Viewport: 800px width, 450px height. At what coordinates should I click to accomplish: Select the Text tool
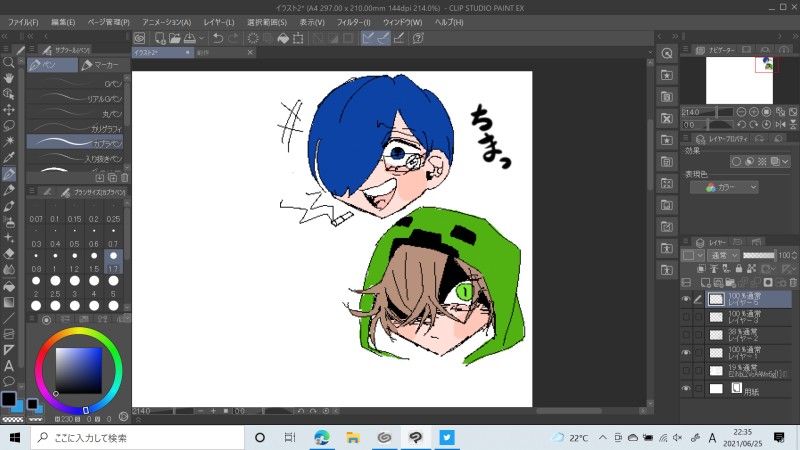pos(9,365)
